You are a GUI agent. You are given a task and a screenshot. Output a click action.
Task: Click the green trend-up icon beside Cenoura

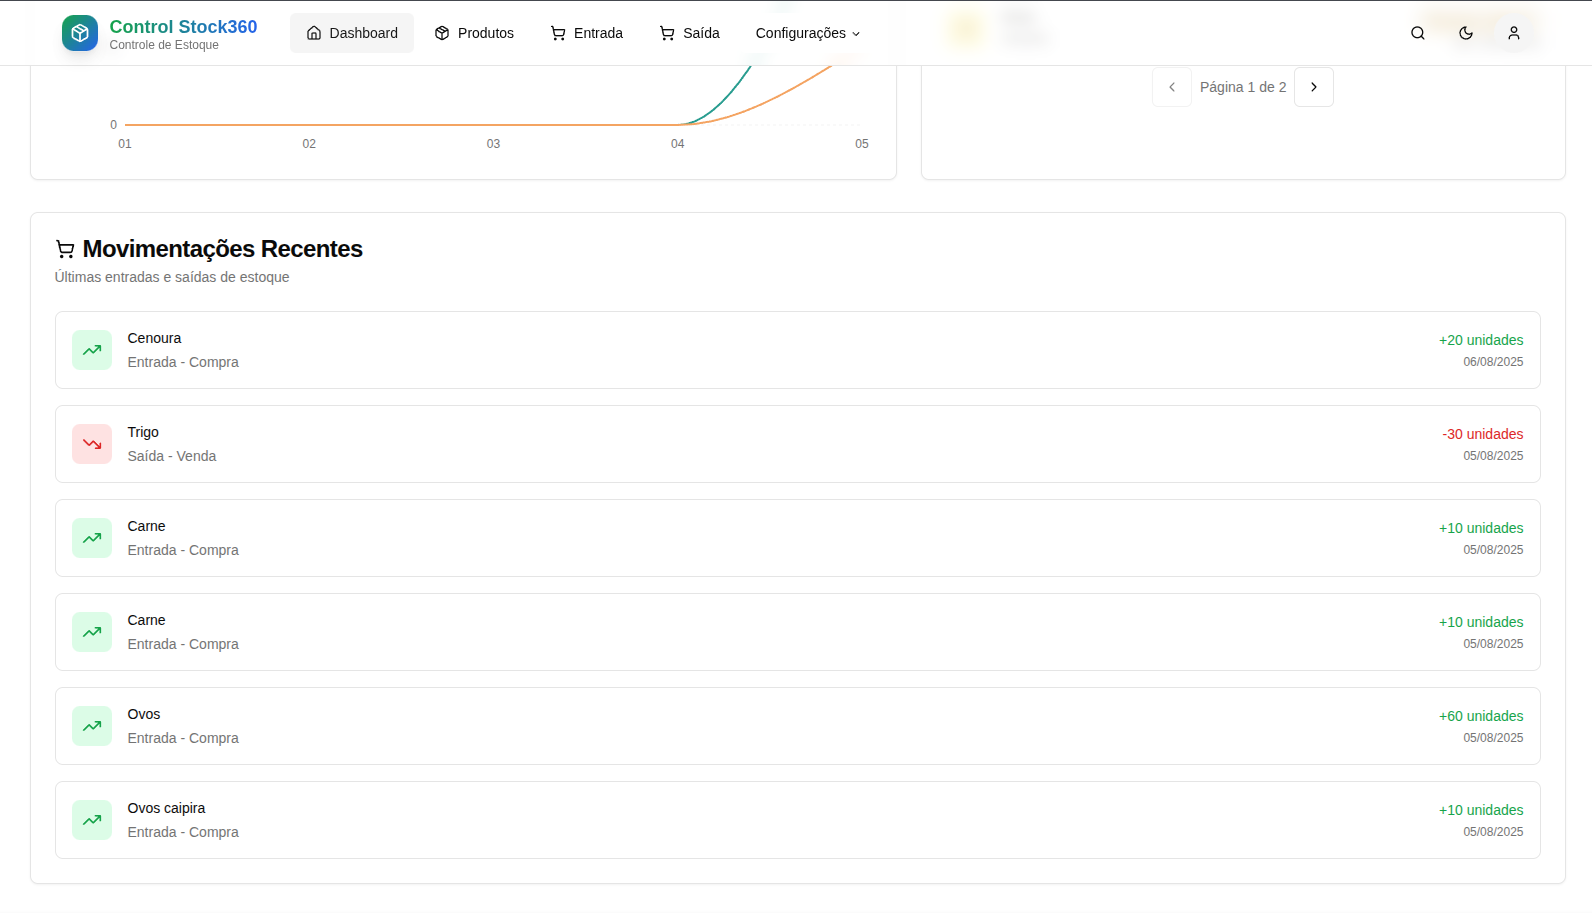pyautogui.click(x=92, y=350)
